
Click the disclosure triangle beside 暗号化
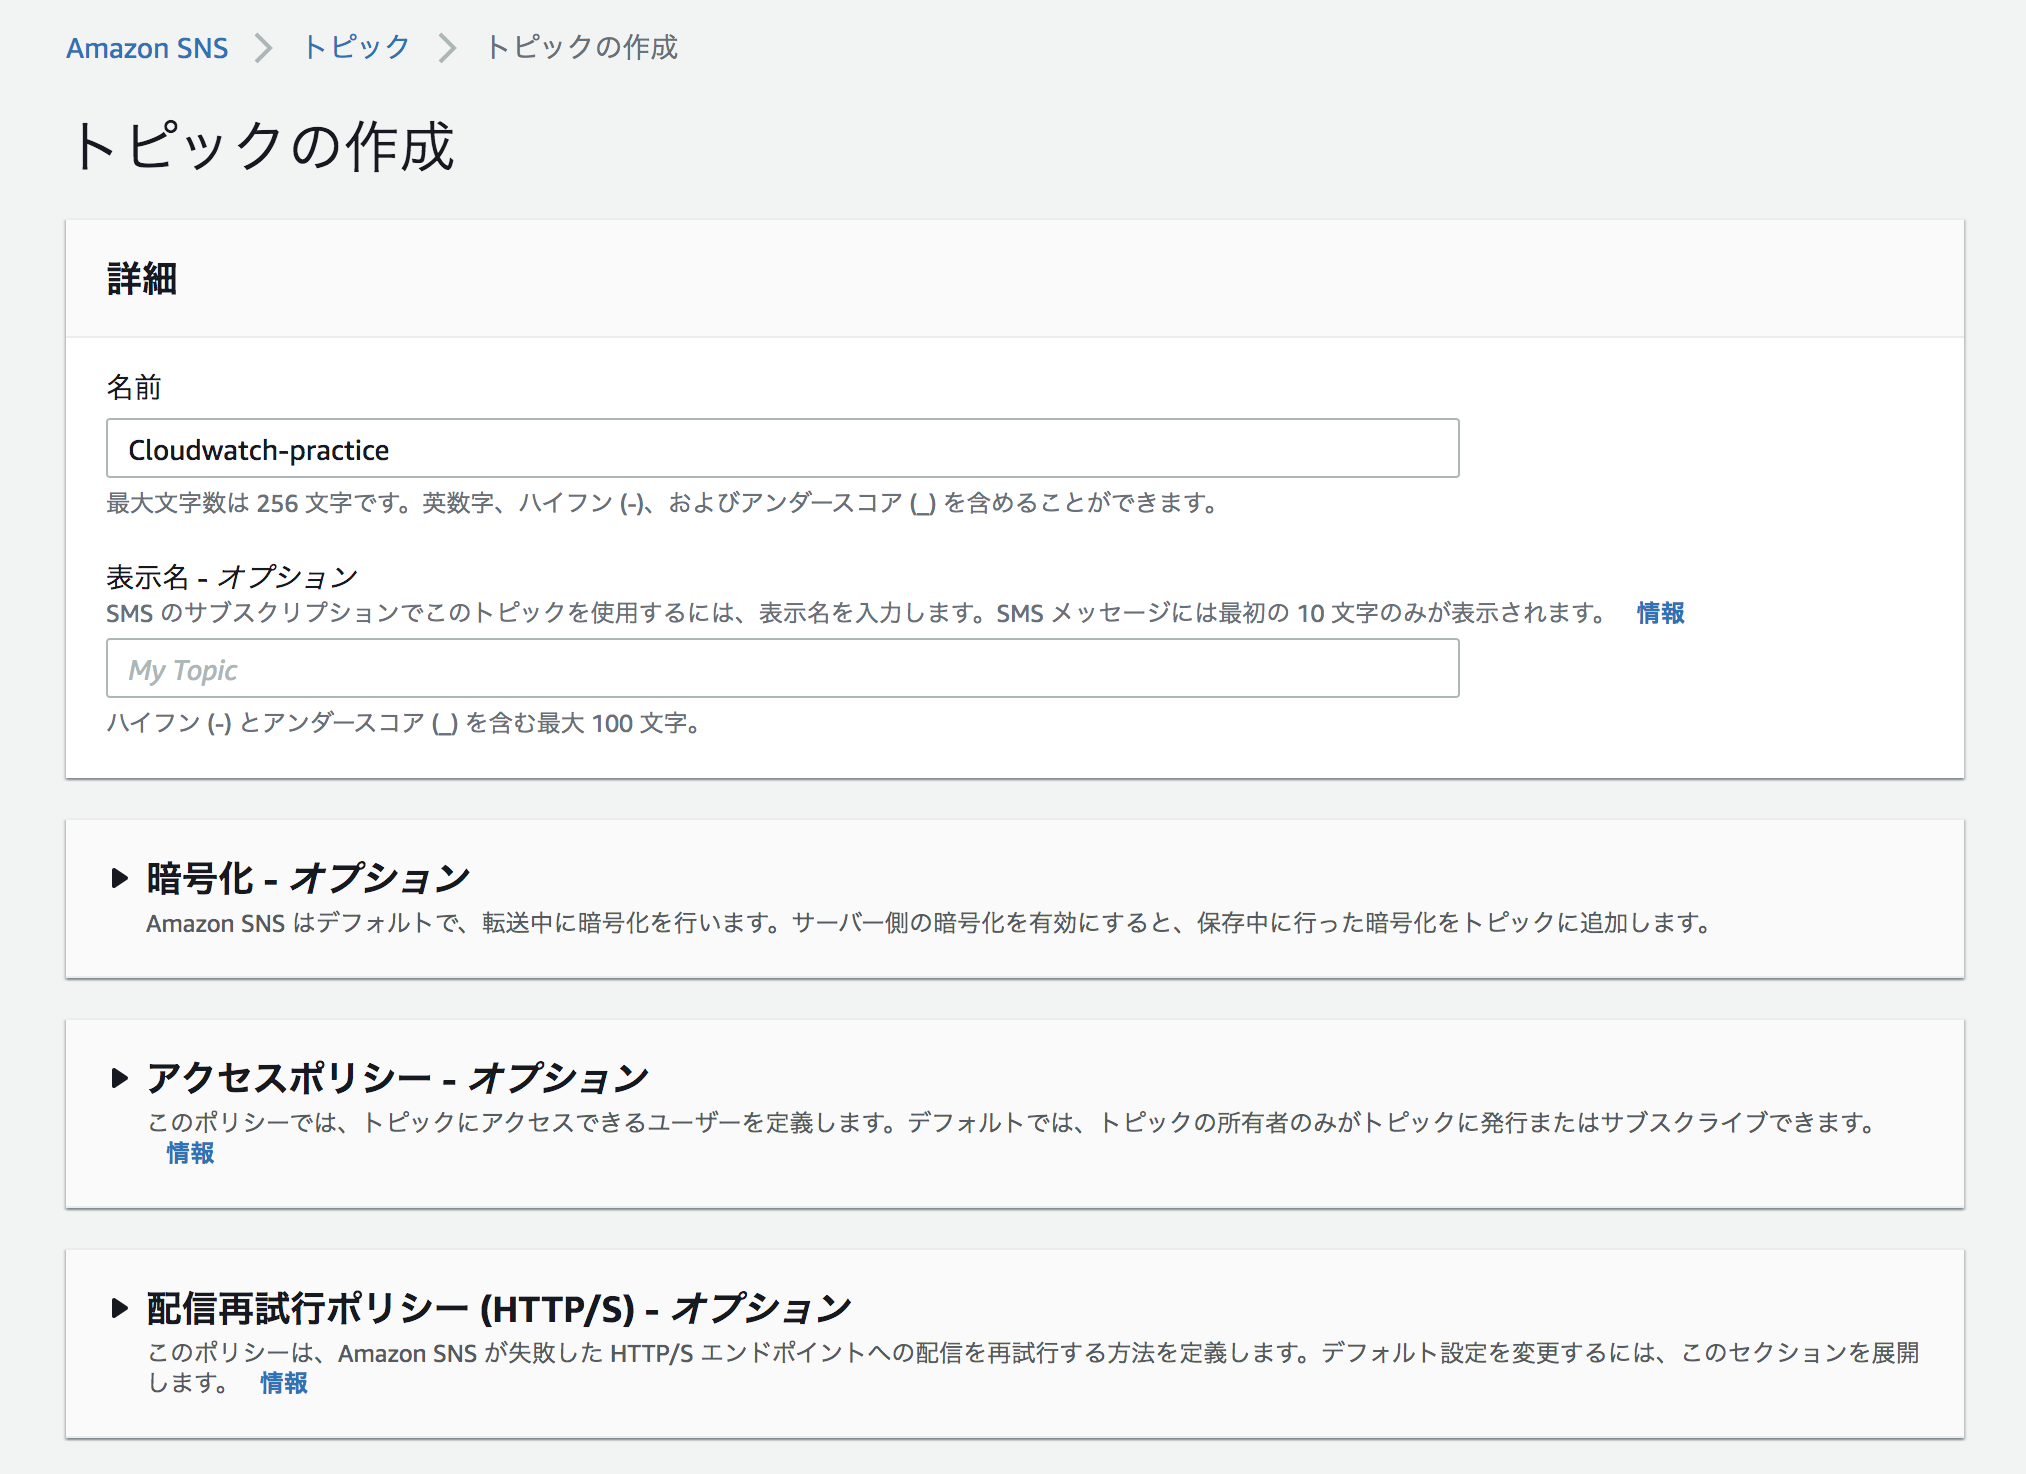click(x=120, y=878)
